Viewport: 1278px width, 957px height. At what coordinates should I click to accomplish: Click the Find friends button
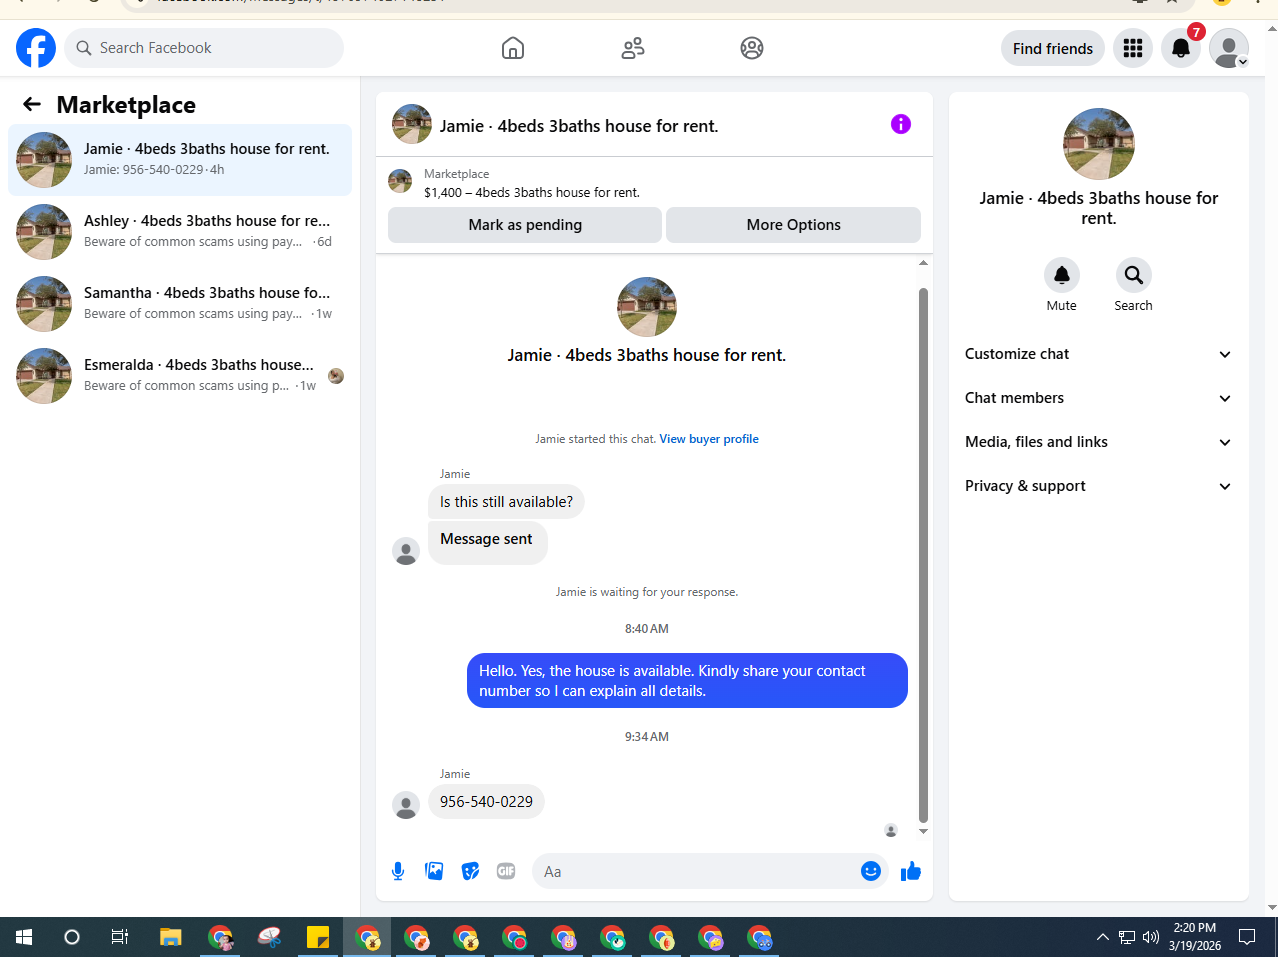tap(1053, 48)
